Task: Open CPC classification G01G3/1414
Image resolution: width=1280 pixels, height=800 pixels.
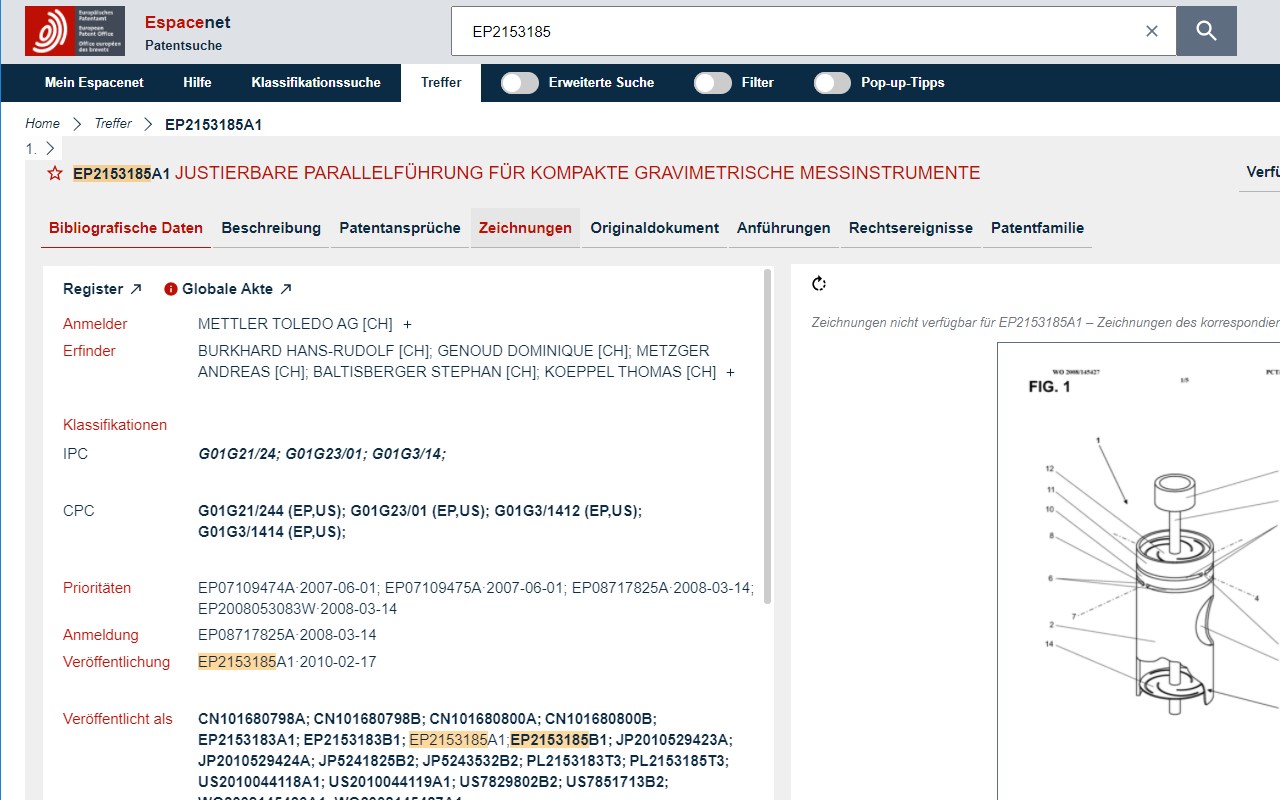Action: click(x=271, y=532)
